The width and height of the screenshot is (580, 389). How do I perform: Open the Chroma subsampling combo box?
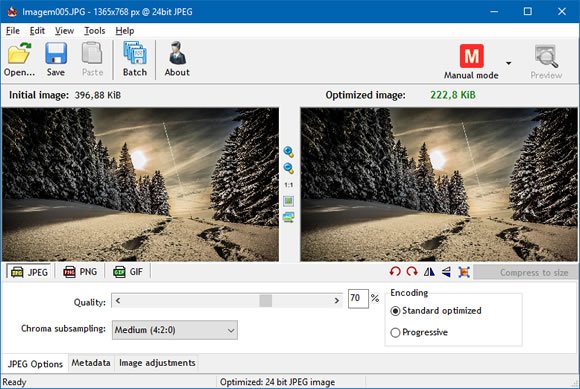[x=175, y=330]
